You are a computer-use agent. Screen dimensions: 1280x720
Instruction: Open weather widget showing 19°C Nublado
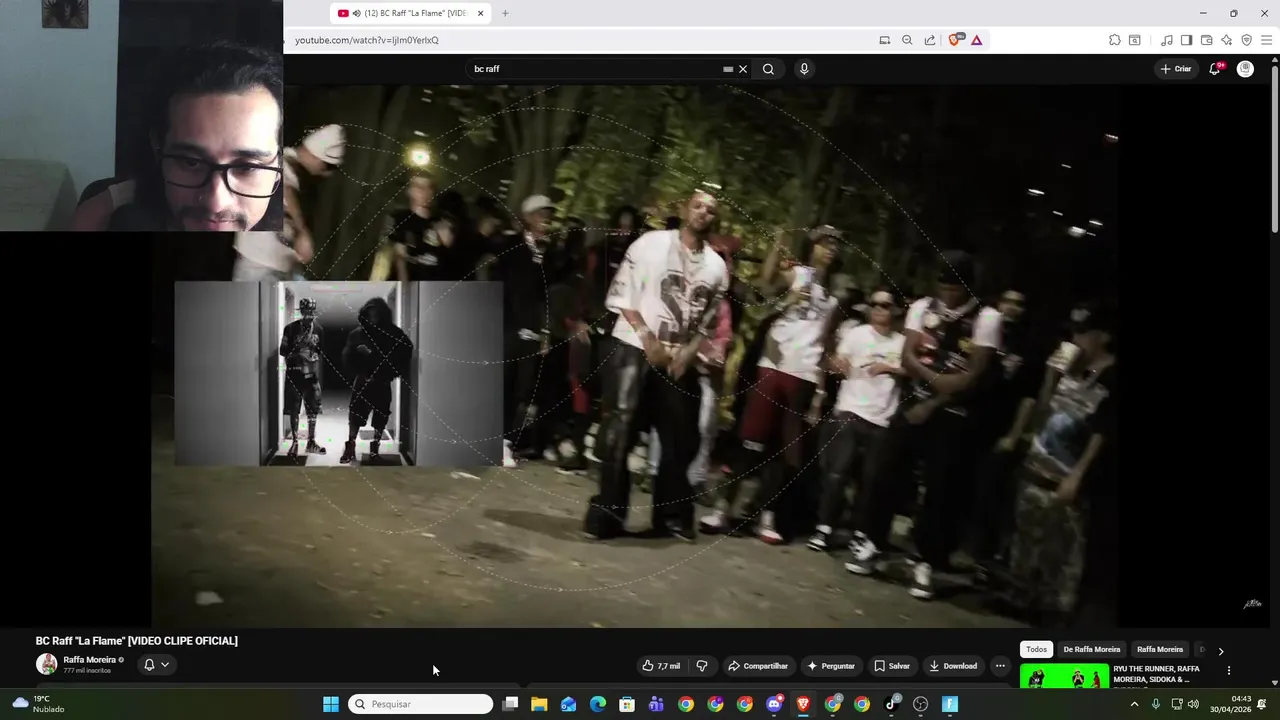38,704
